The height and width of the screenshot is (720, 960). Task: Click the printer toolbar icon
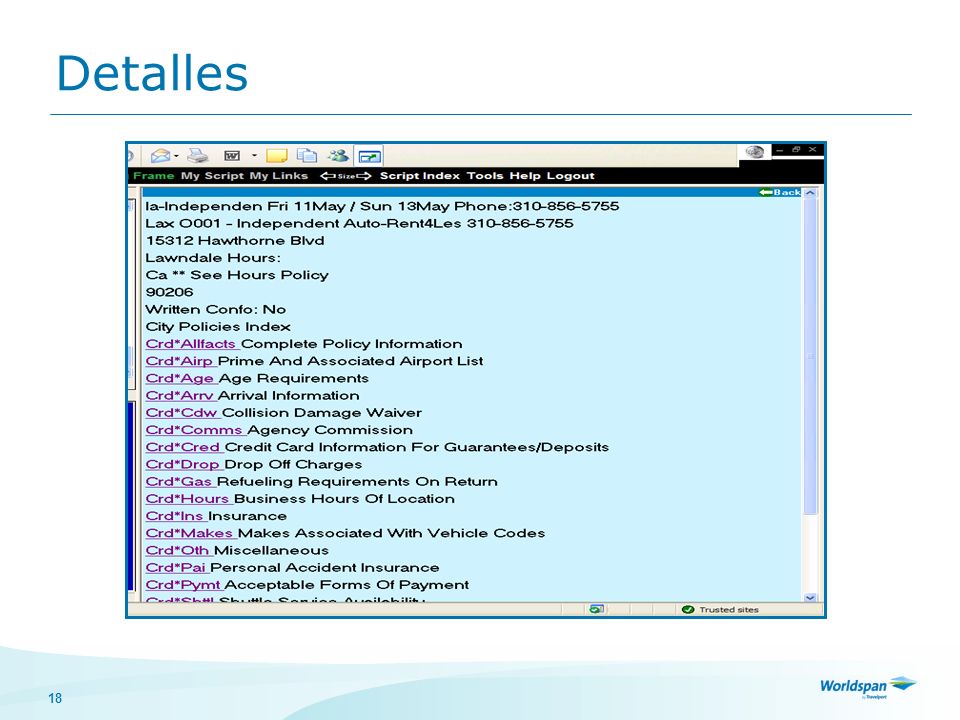198,156
